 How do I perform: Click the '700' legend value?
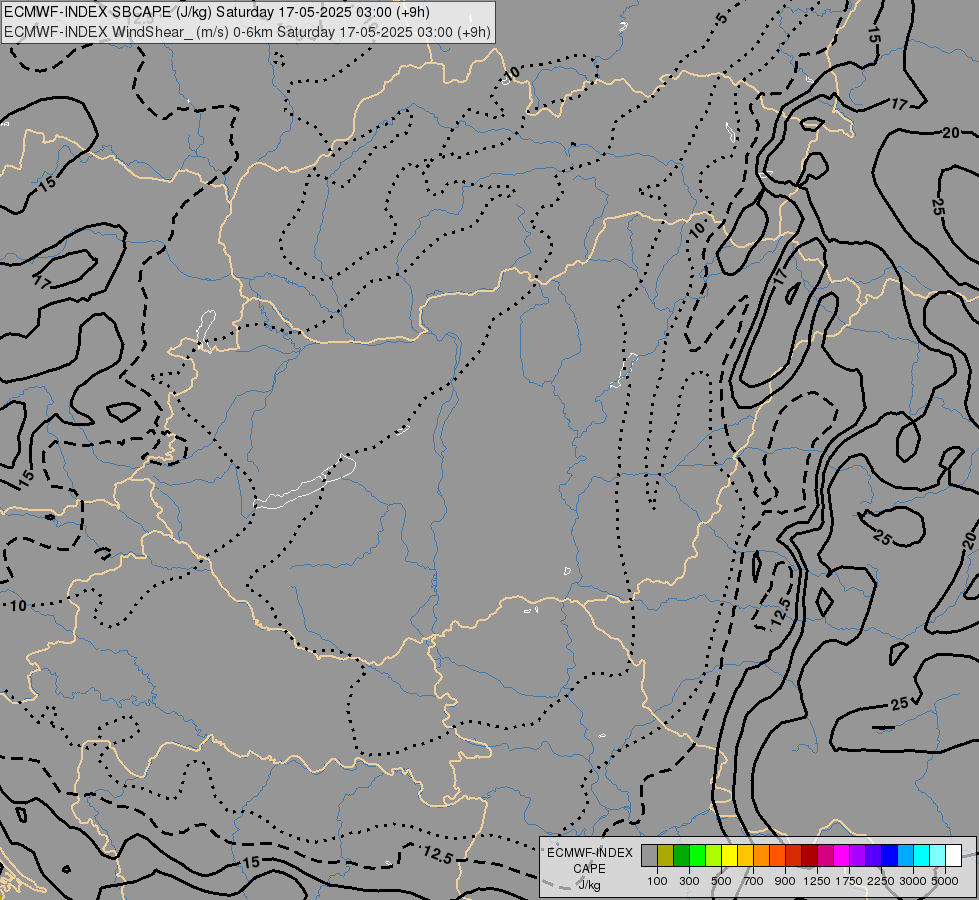[754, 881]
